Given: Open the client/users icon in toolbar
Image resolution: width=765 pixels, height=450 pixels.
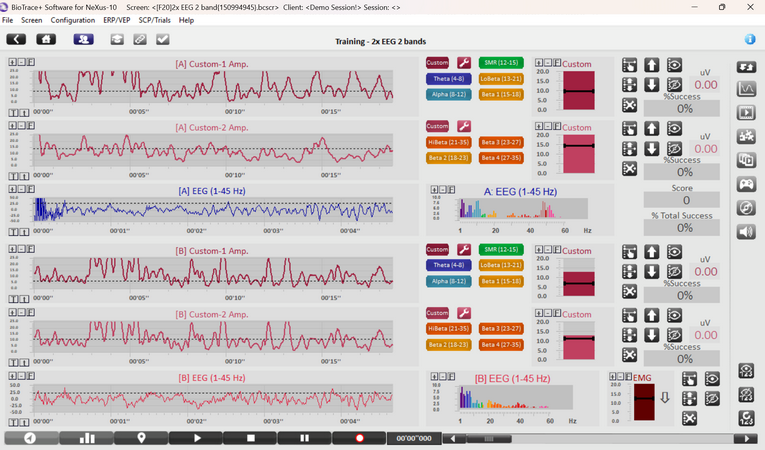Looking at the screenshot, I should (x=83, y=40).
